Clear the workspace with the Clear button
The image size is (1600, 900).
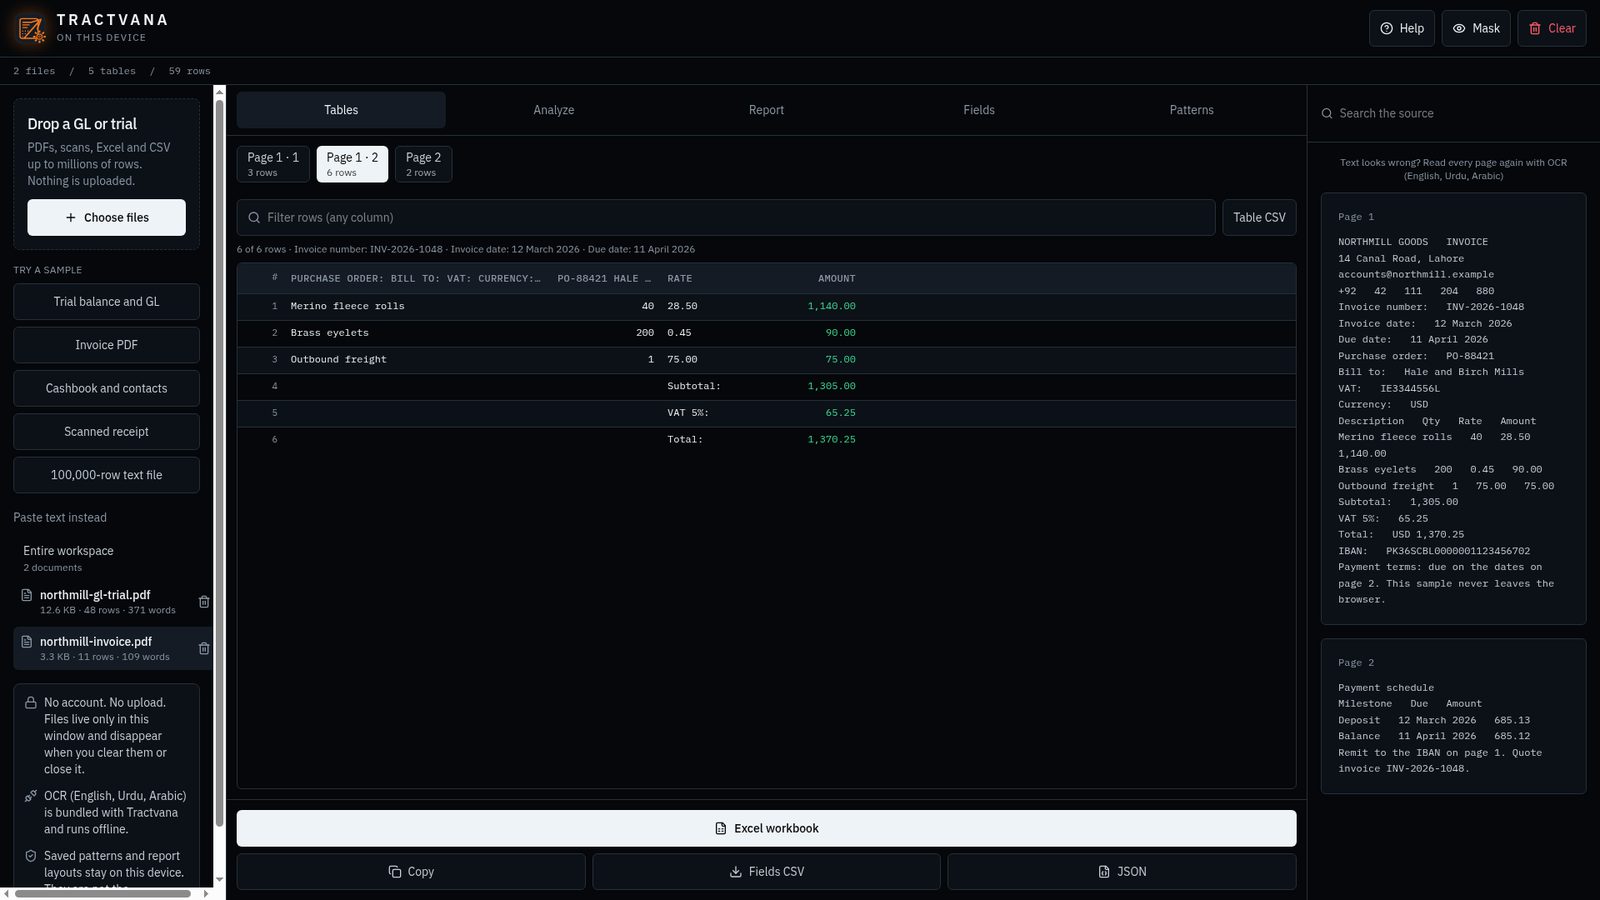pyautogui.click(x=1552, y=29)
